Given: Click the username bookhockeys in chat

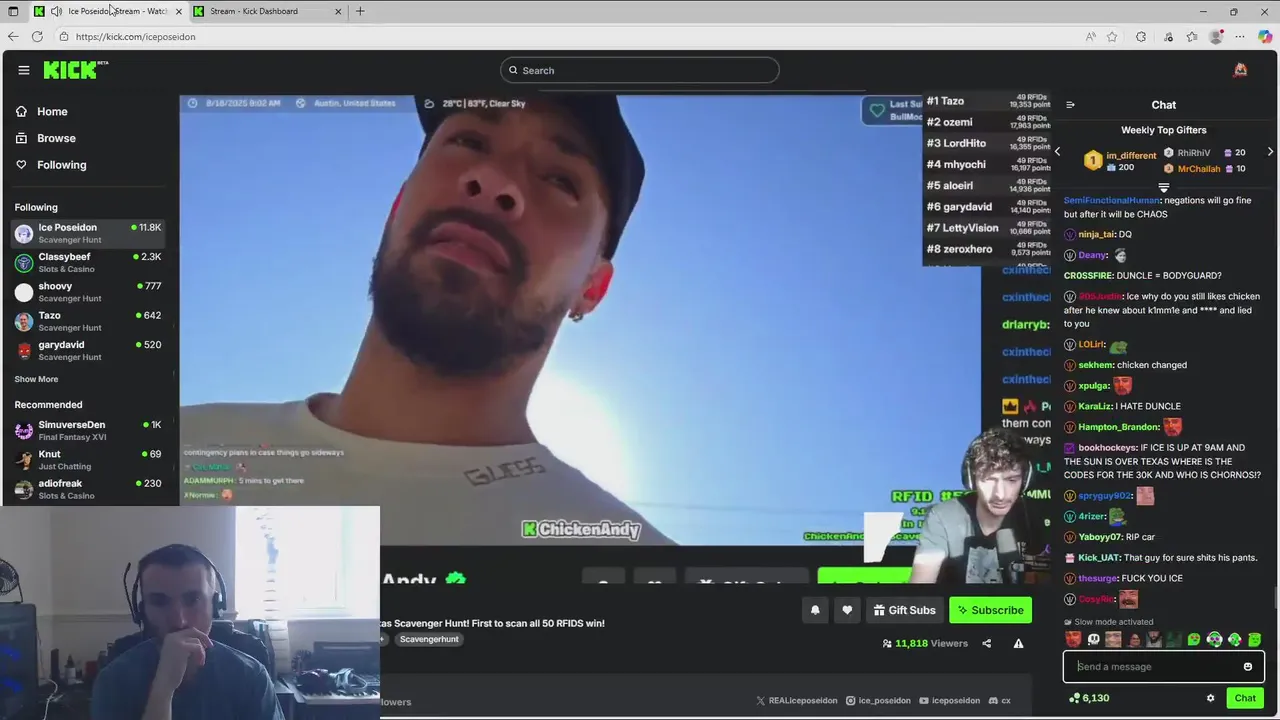Looking at the screenshot, I should pyautogui.click(x=1107, y=448).
